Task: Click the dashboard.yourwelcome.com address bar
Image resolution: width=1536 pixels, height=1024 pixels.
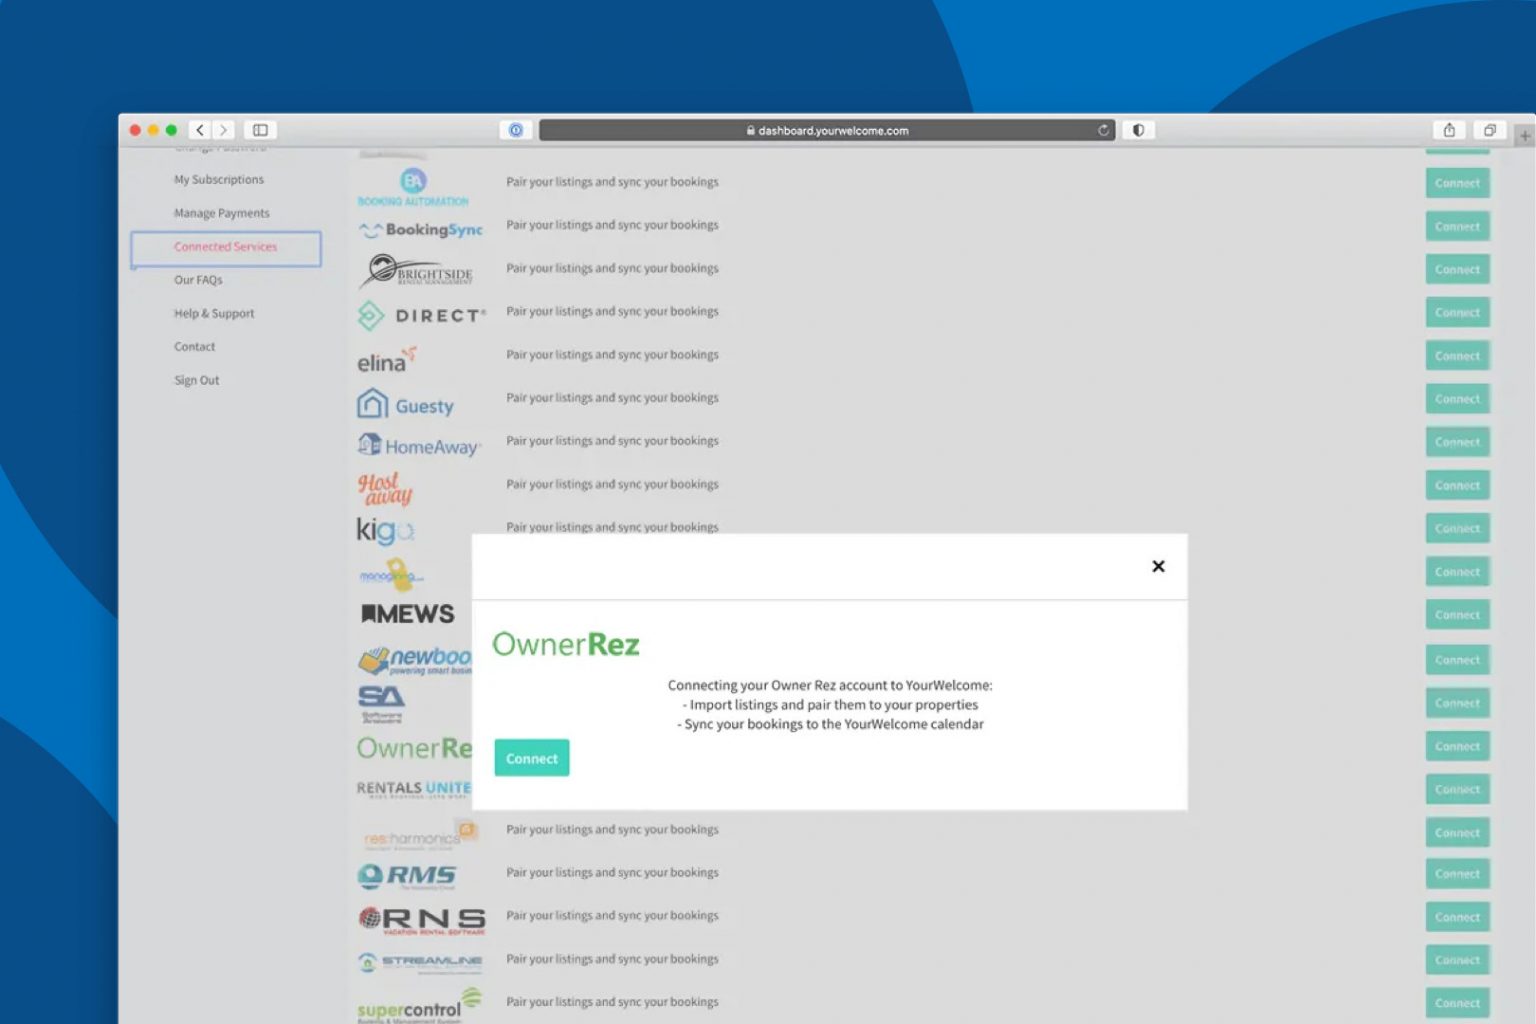Action: [x=827, y=130]
